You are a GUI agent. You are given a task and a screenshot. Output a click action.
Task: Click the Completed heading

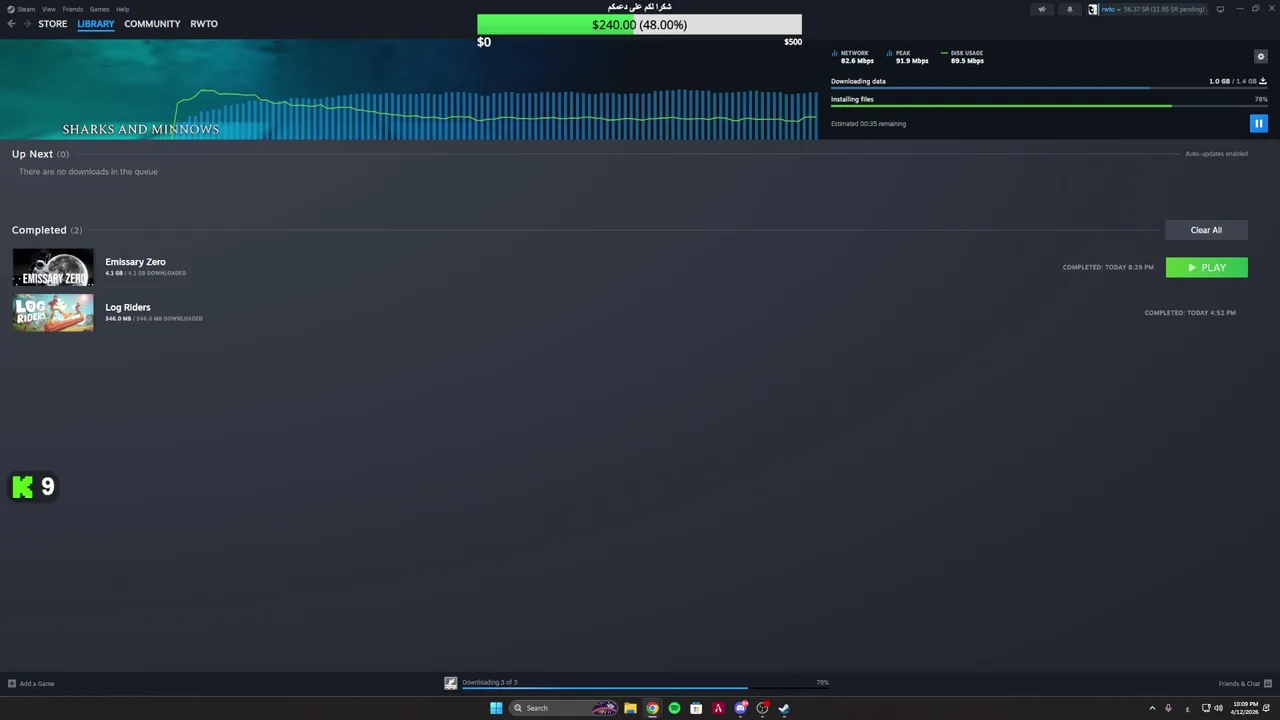pos(39,230)
